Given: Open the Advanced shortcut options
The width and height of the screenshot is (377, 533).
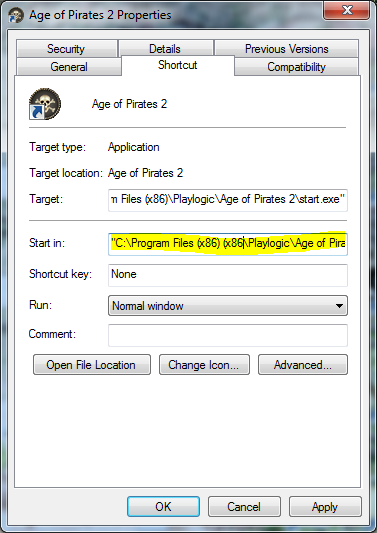Looking at the screenshot, I should [303, 365].
